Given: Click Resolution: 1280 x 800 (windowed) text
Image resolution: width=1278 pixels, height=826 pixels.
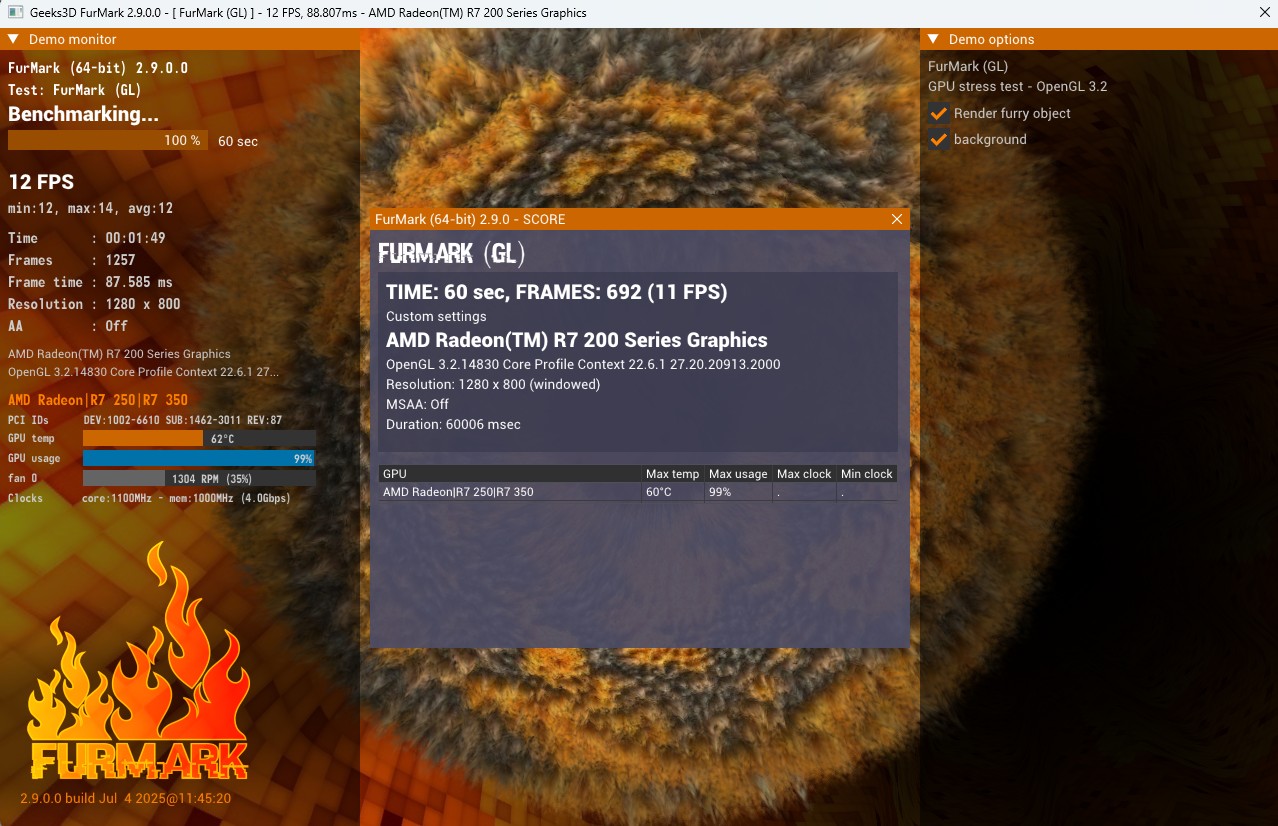Looking at the screenshot, I should click(x=493, y=385).
